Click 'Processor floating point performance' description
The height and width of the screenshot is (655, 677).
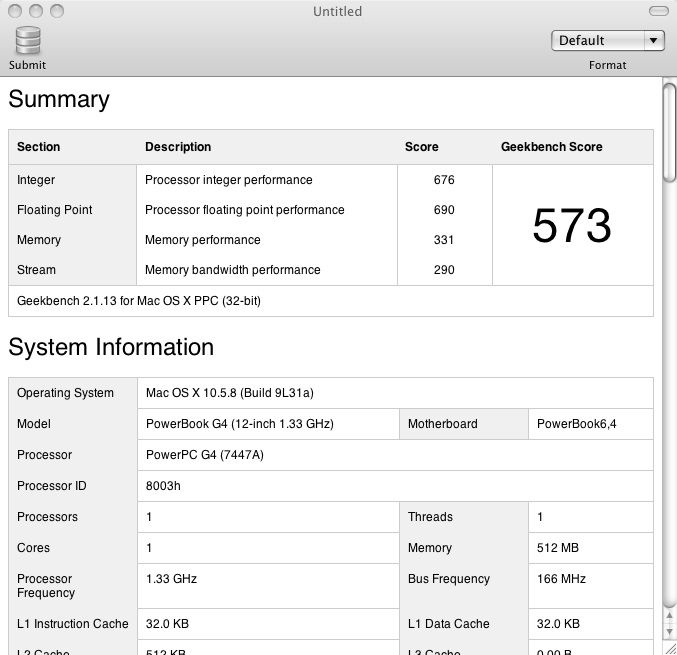pos(244,210)
